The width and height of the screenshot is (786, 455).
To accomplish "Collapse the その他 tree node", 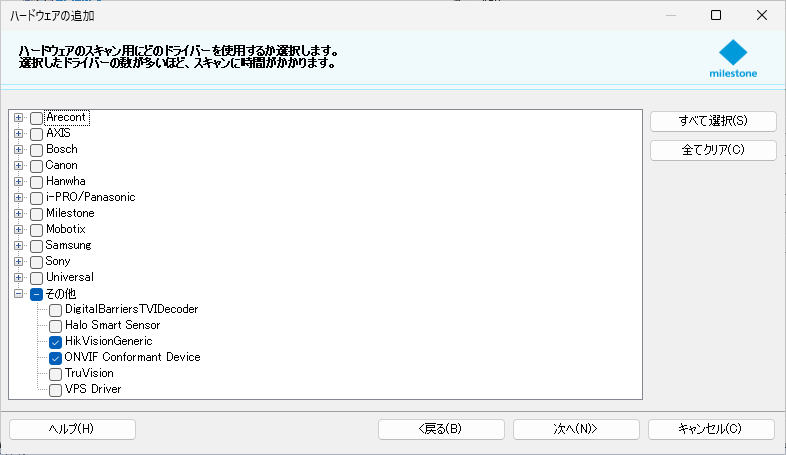I will tap(19, 294).
